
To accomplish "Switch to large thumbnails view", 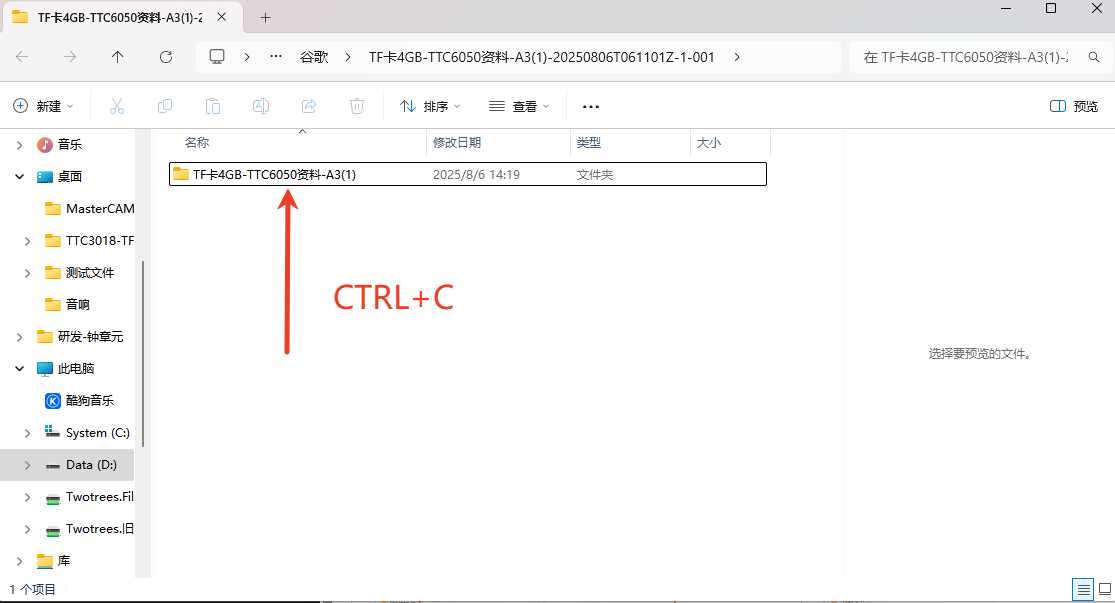I will click(x=1105, y=589).
